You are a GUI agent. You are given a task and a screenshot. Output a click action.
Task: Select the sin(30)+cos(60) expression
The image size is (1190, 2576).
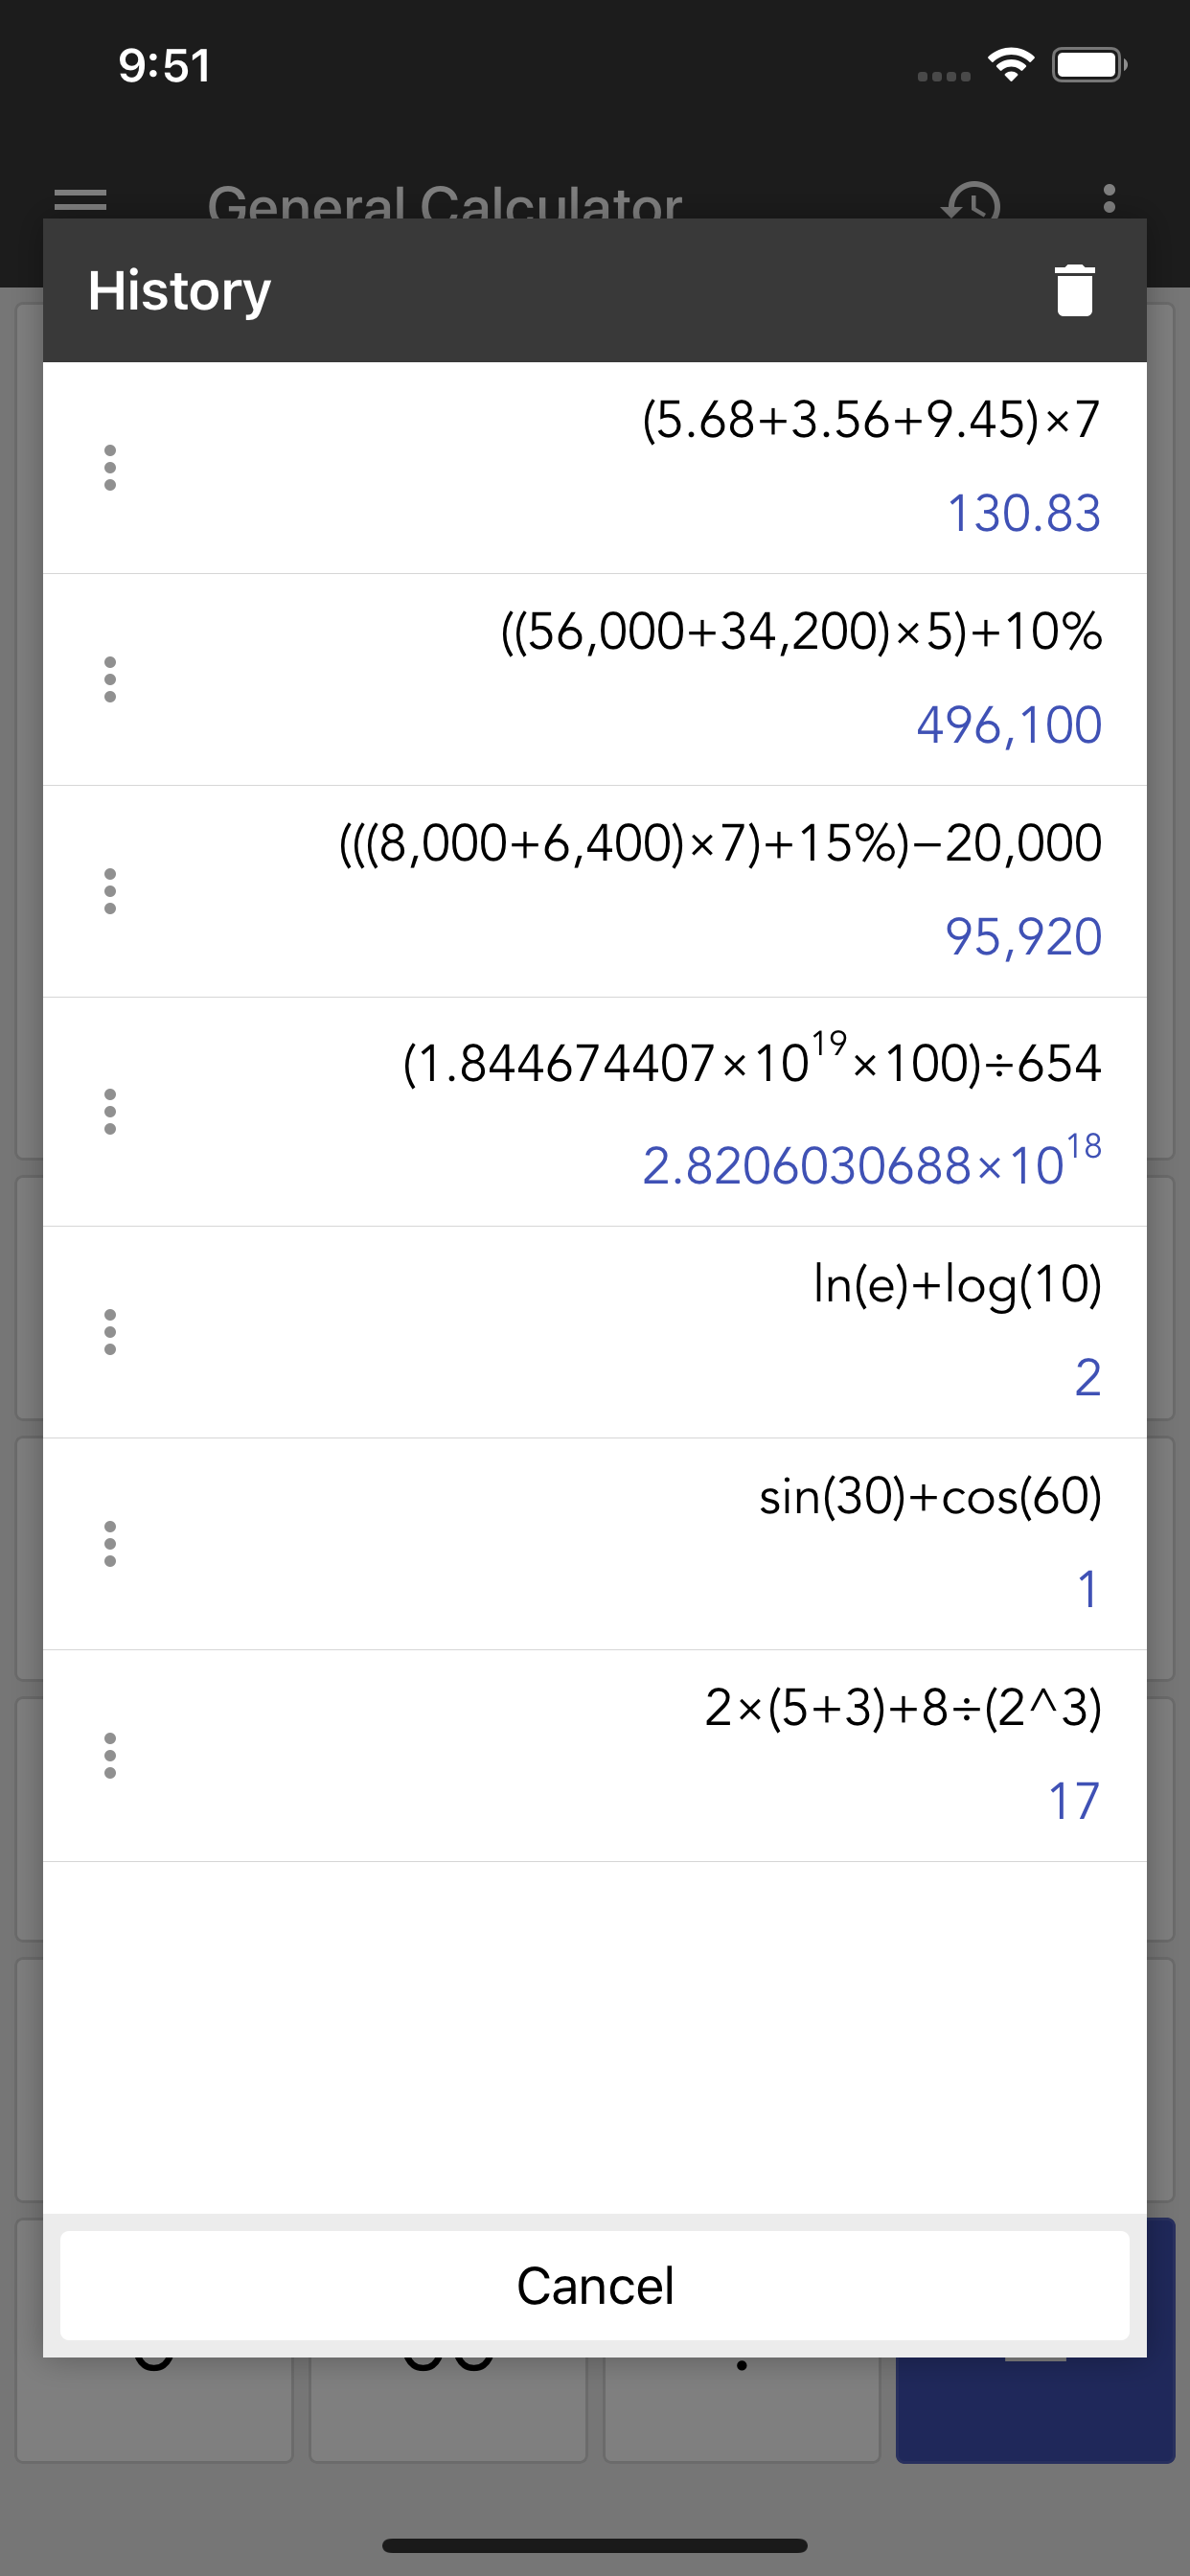point(930,1497)
